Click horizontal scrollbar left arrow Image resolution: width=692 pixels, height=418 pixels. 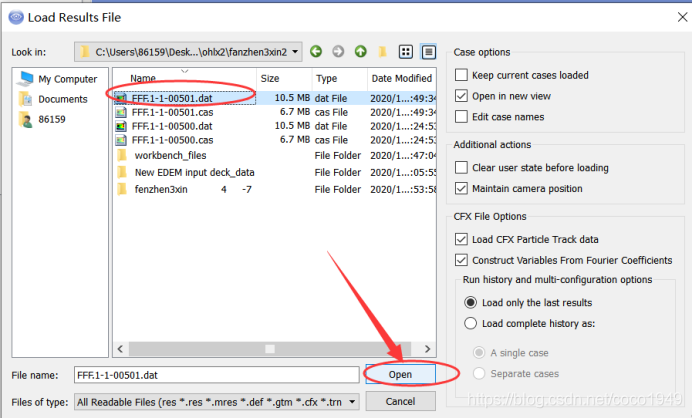click(x=120, y=349)
